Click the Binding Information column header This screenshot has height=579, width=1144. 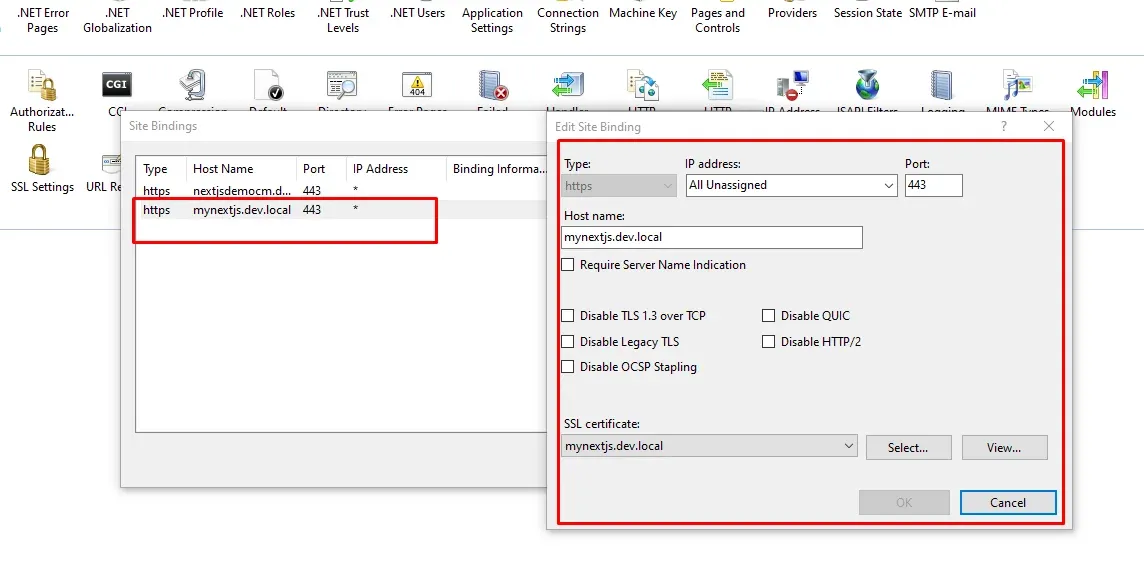point(498,168)
